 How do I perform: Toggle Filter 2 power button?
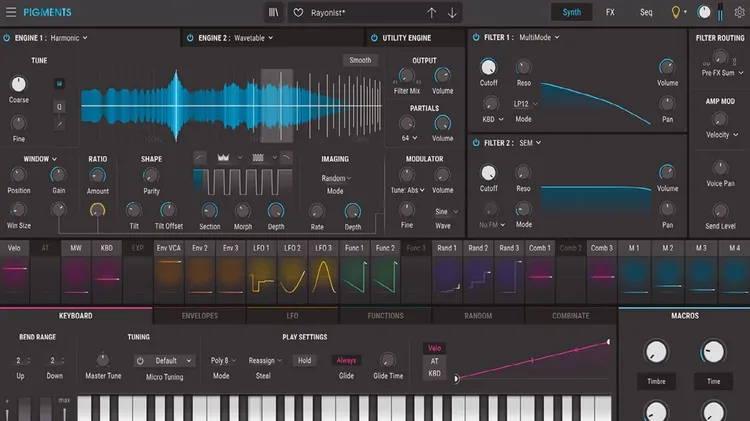click(476, 143)
